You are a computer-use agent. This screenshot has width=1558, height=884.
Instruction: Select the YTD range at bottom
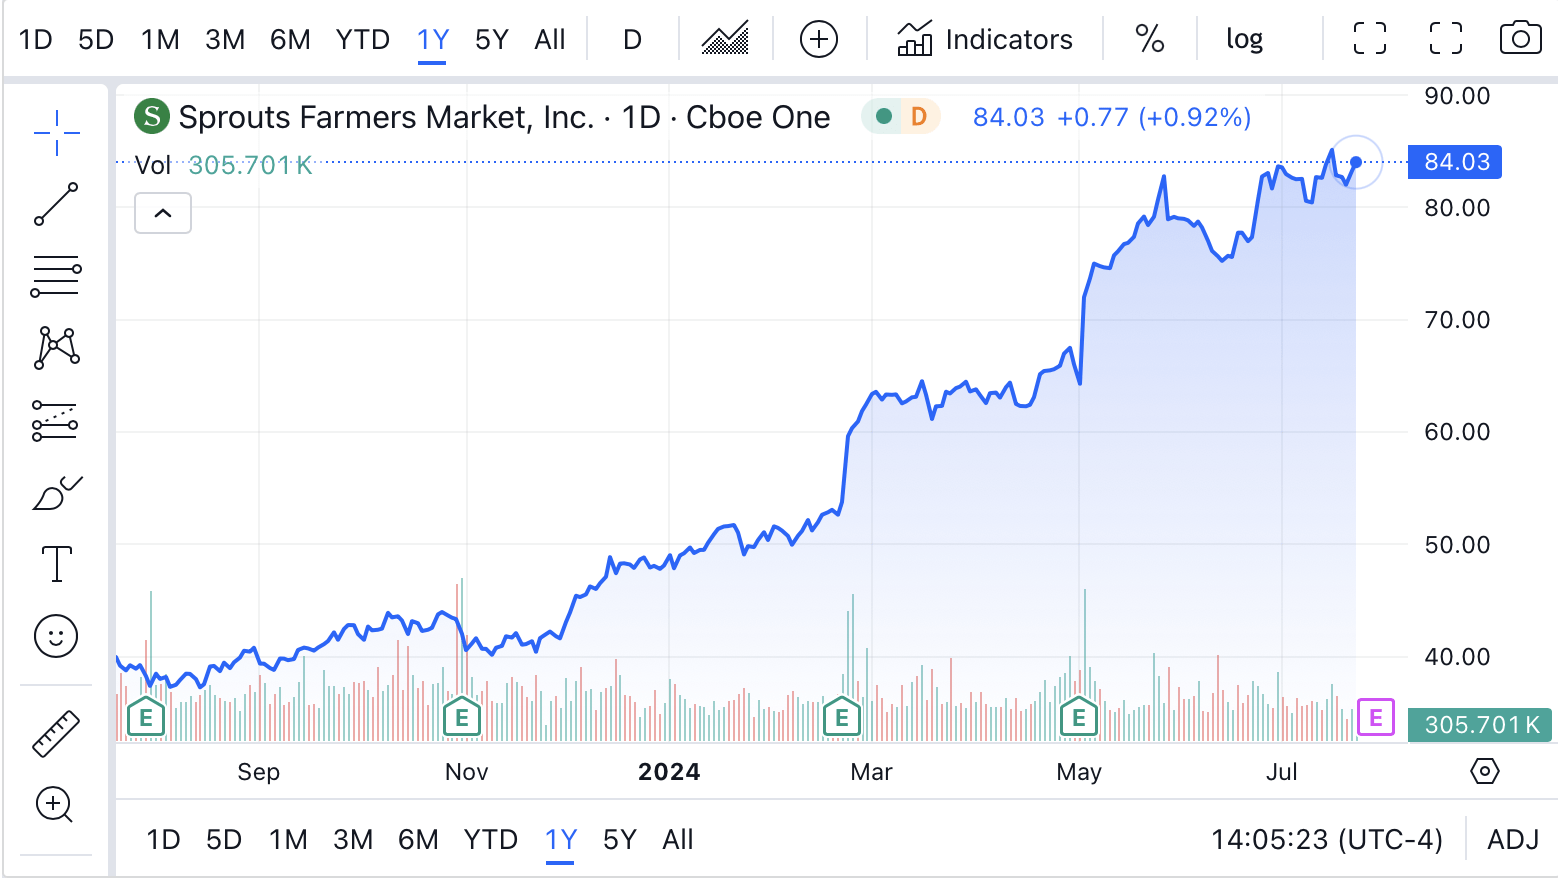(490, 840)
